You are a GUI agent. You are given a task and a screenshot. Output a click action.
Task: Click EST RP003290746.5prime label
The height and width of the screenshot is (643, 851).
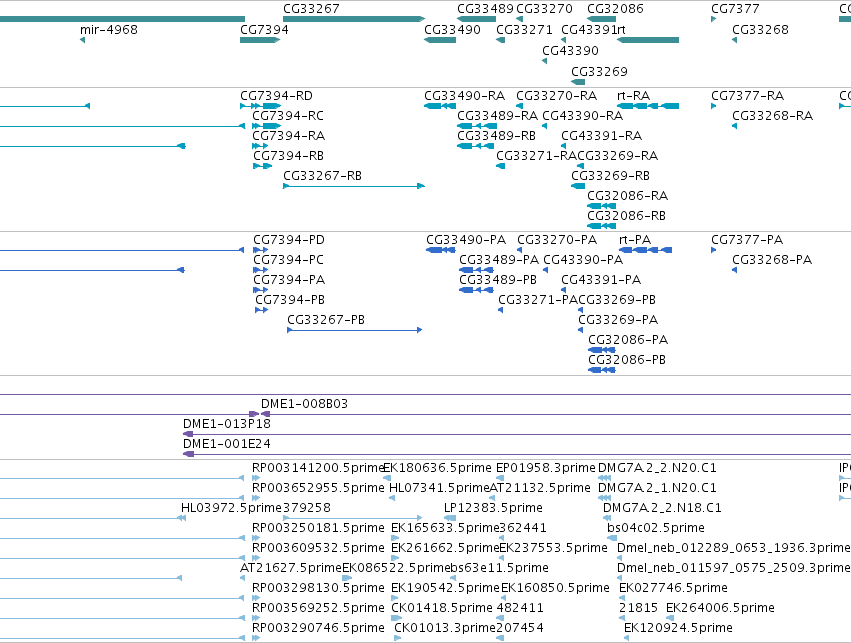tap(318, 628)
